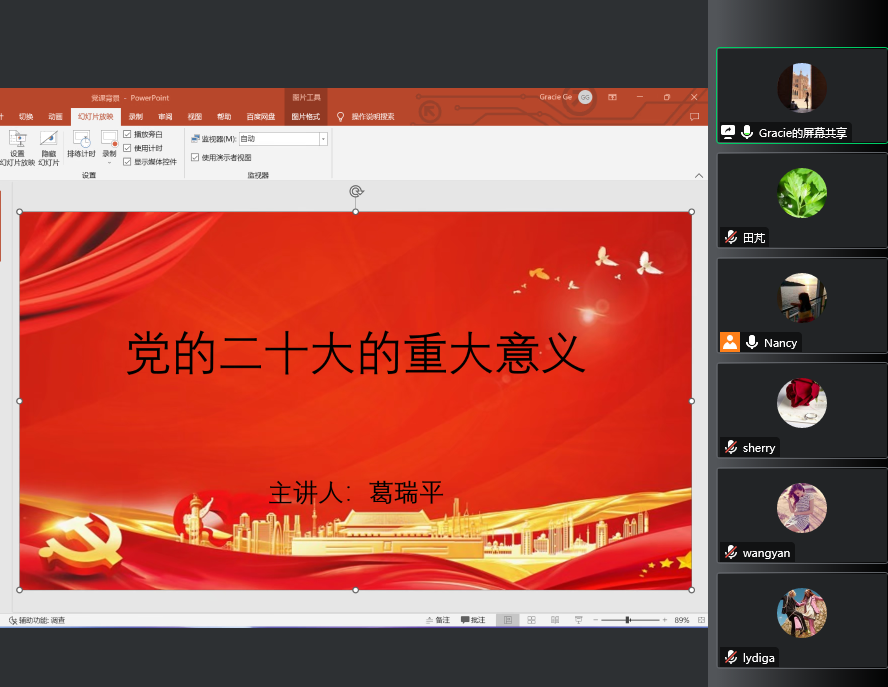The width and height of the screenshot is (888, 687).
Task: Select Nancy's participant video tile
Action: pos(801,305)
